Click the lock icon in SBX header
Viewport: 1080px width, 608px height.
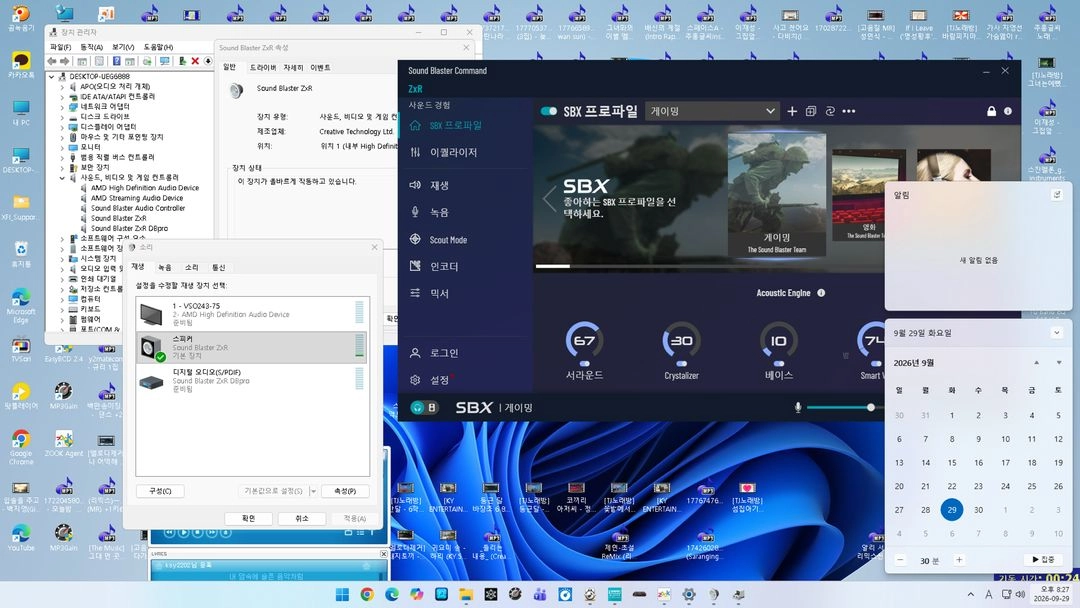991,111
